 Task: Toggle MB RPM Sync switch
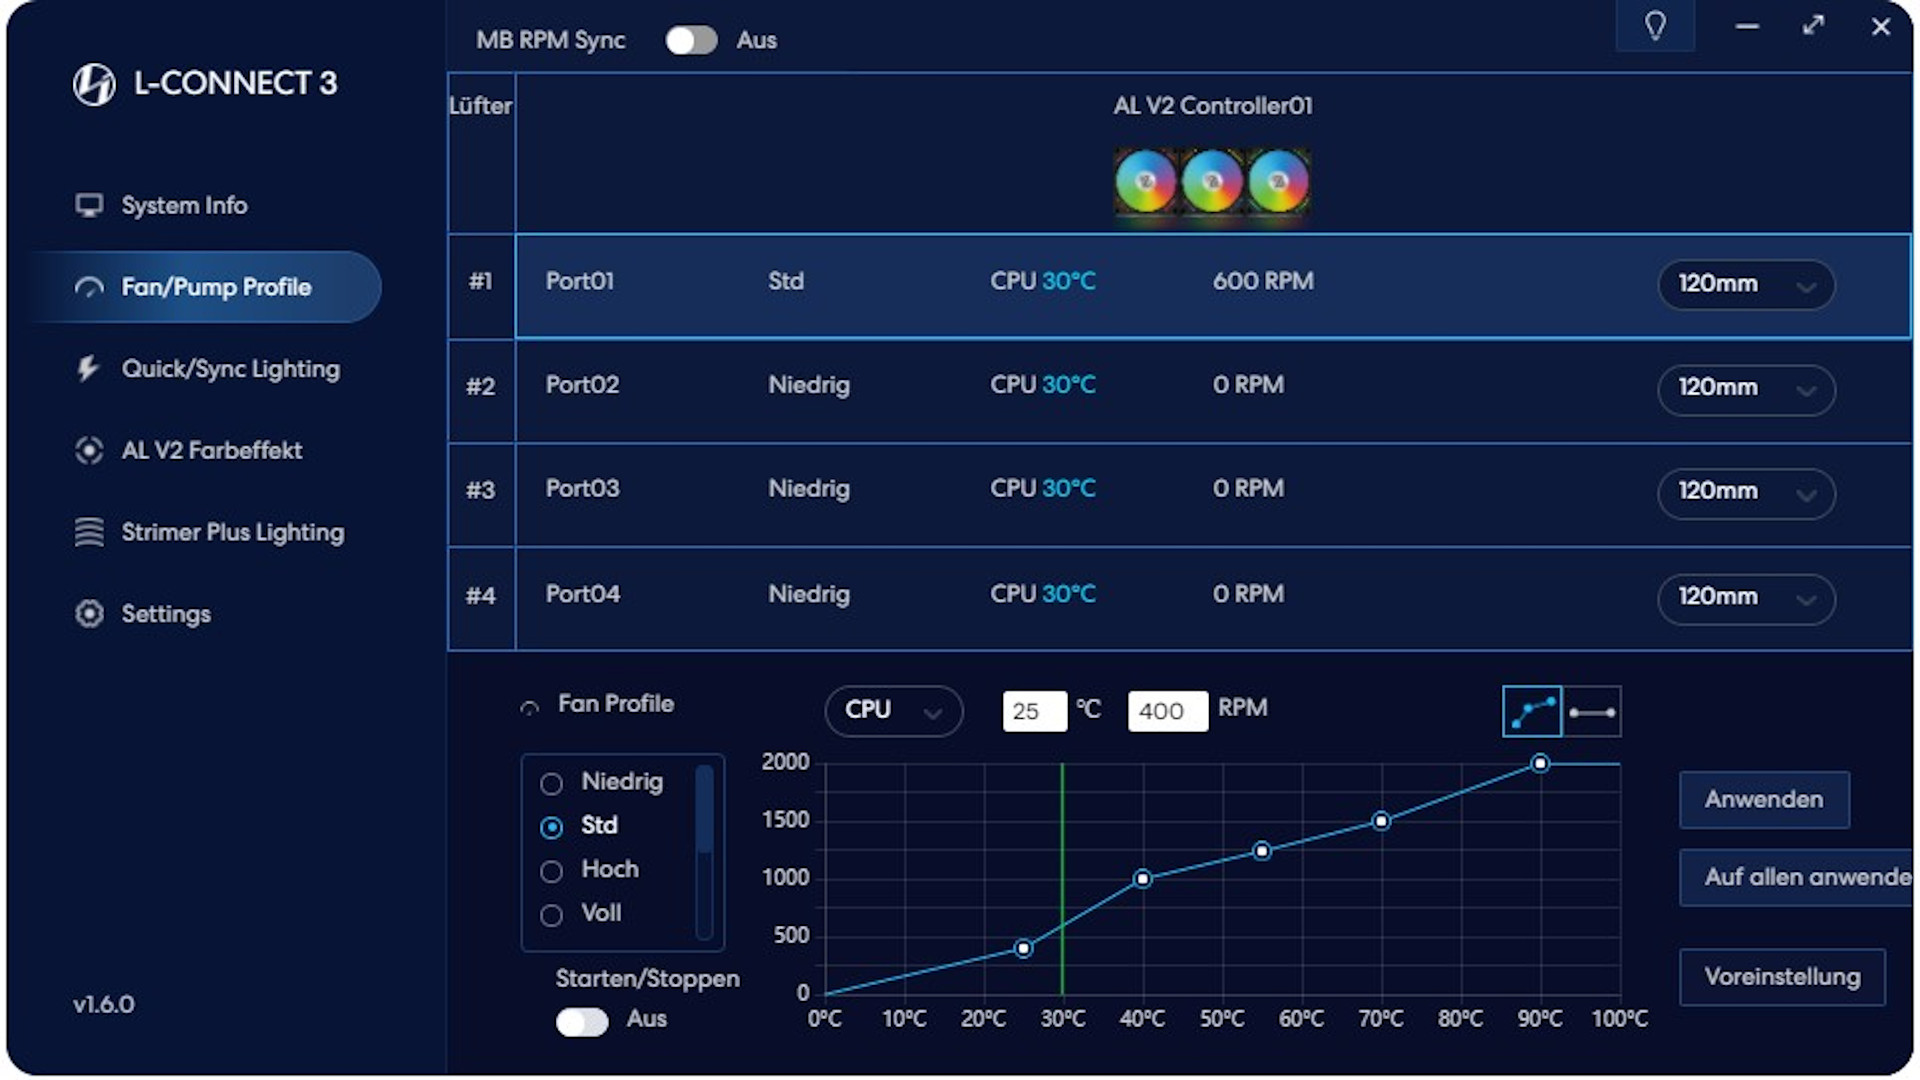click(691, 40)
